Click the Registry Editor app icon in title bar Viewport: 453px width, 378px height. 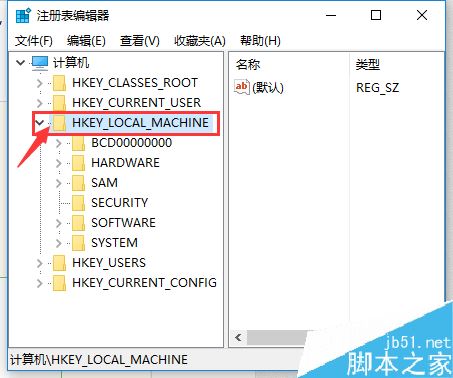coord(23,16)
